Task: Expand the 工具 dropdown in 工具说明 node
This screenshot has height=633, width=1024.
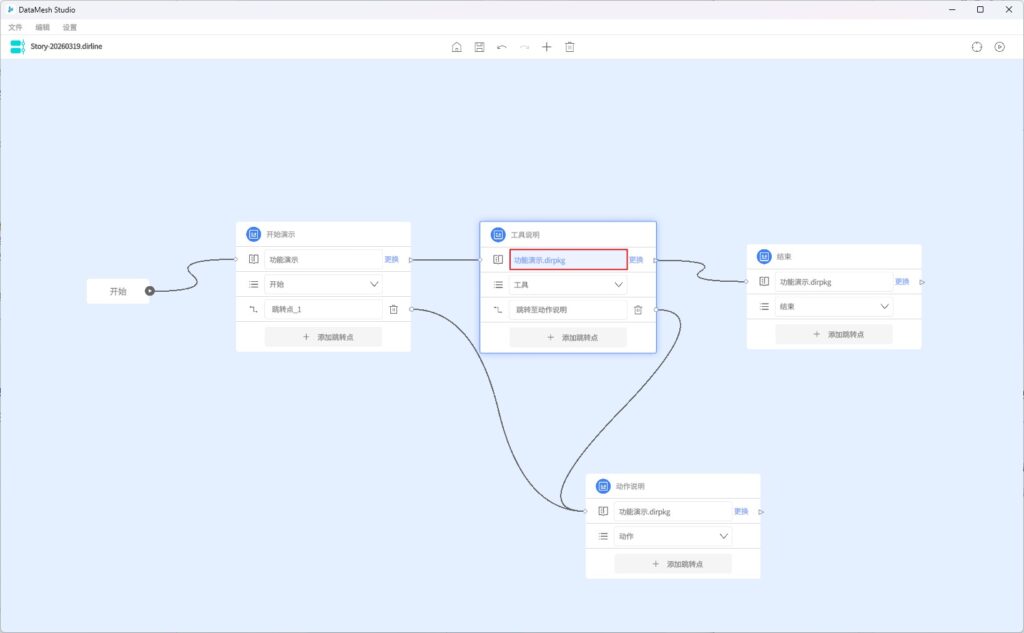Action: (x=618, y=285)
